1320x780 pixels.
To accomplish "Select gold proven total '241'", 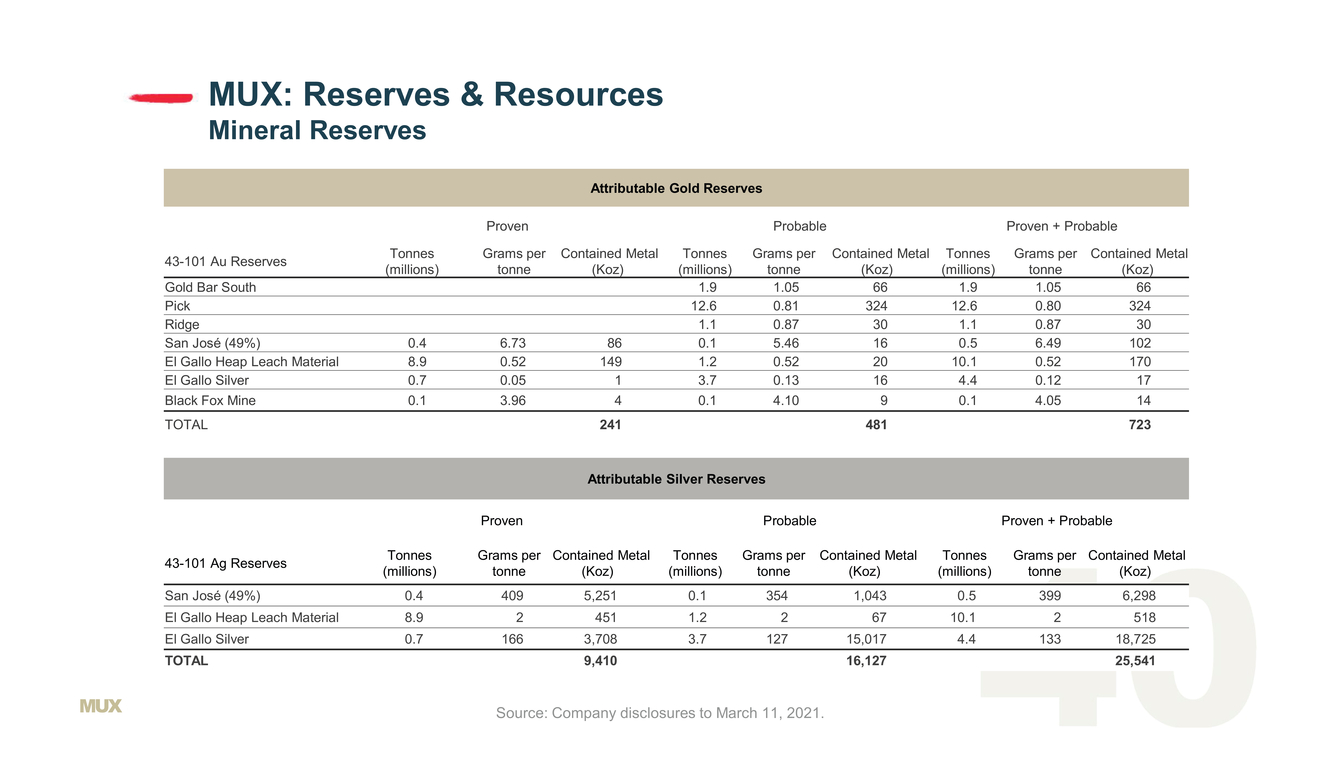I will [610, 425].
